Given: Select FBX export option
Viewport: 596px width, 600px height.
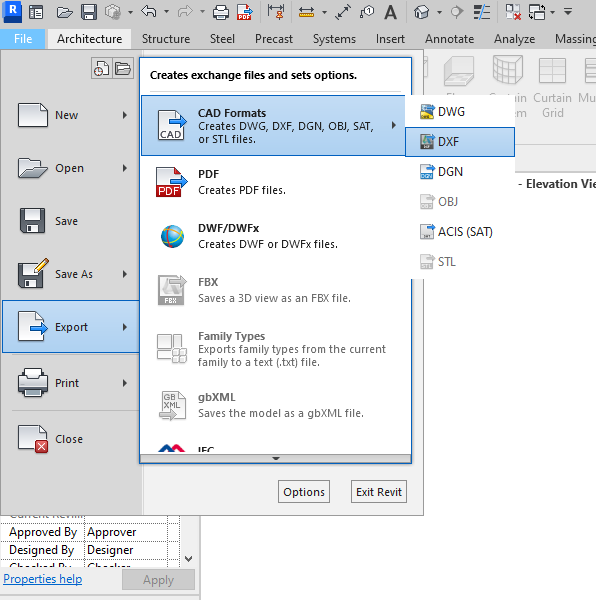Looking at the screenshot, I should tap(273, 290).
